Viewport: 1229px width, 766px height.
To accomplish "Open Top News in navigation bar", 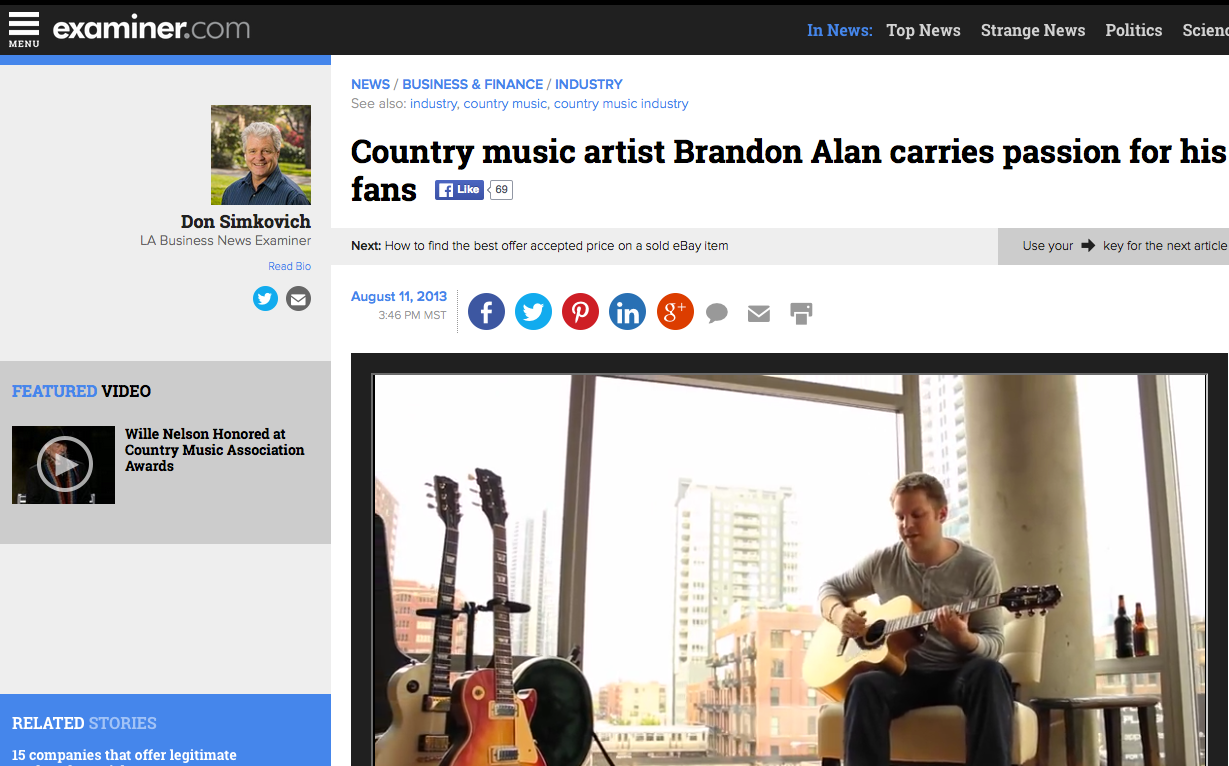I will (x=923, y=30).
